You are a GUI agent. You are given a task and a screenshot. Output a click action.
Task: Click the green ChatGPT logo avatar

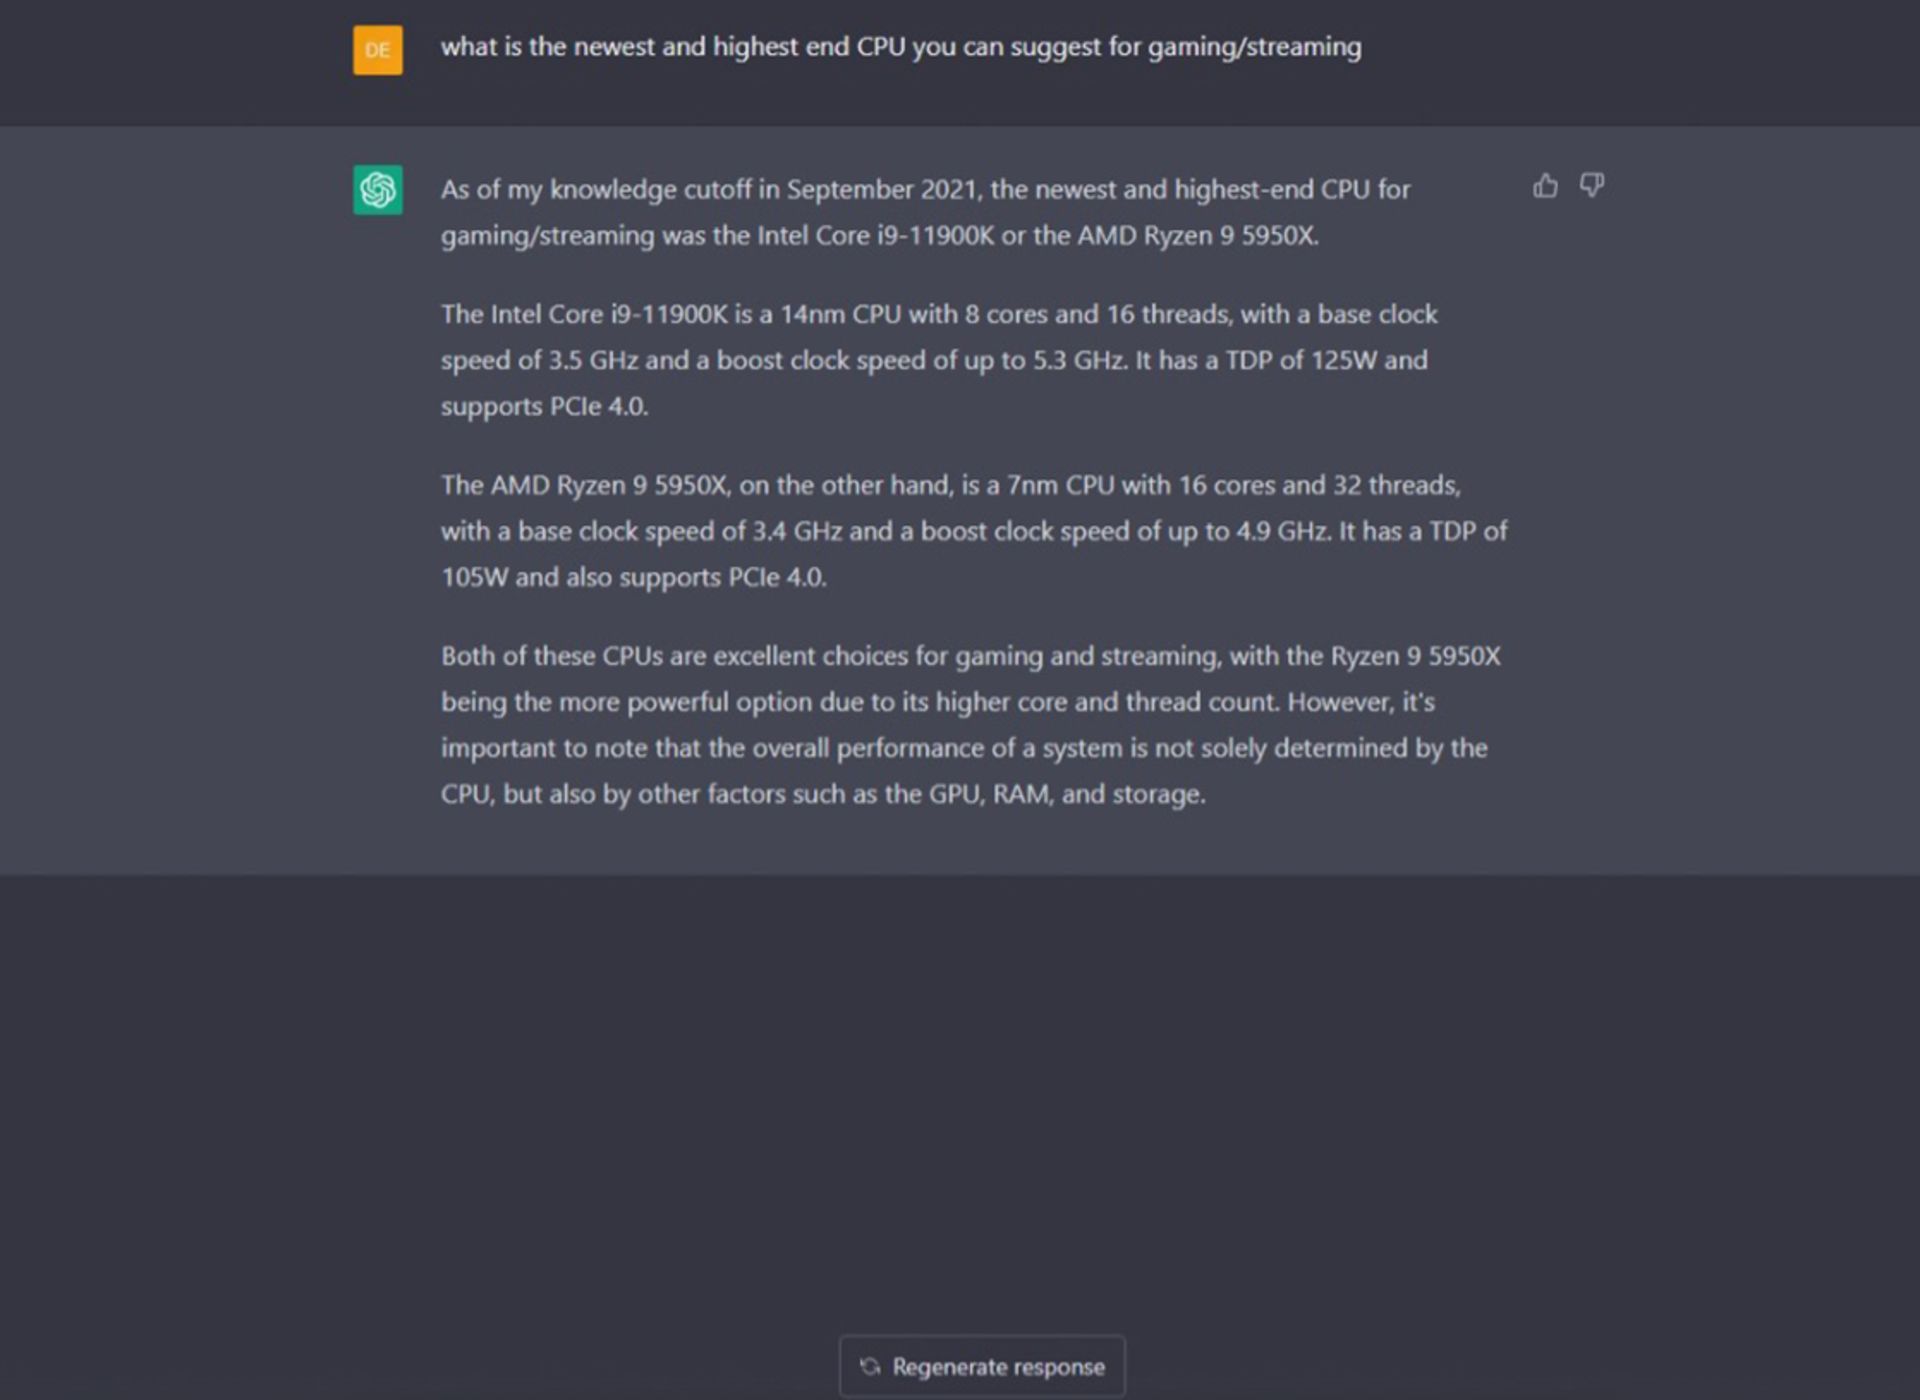click(x=378, y=189)
